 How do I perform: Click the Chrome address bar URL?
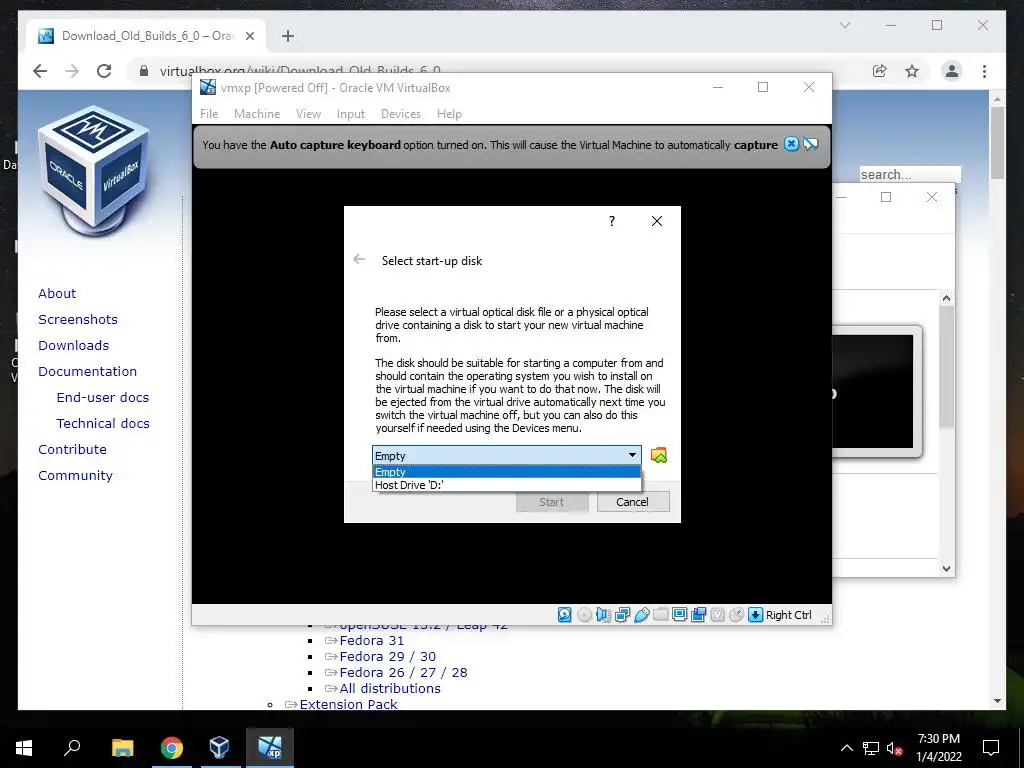300,71
